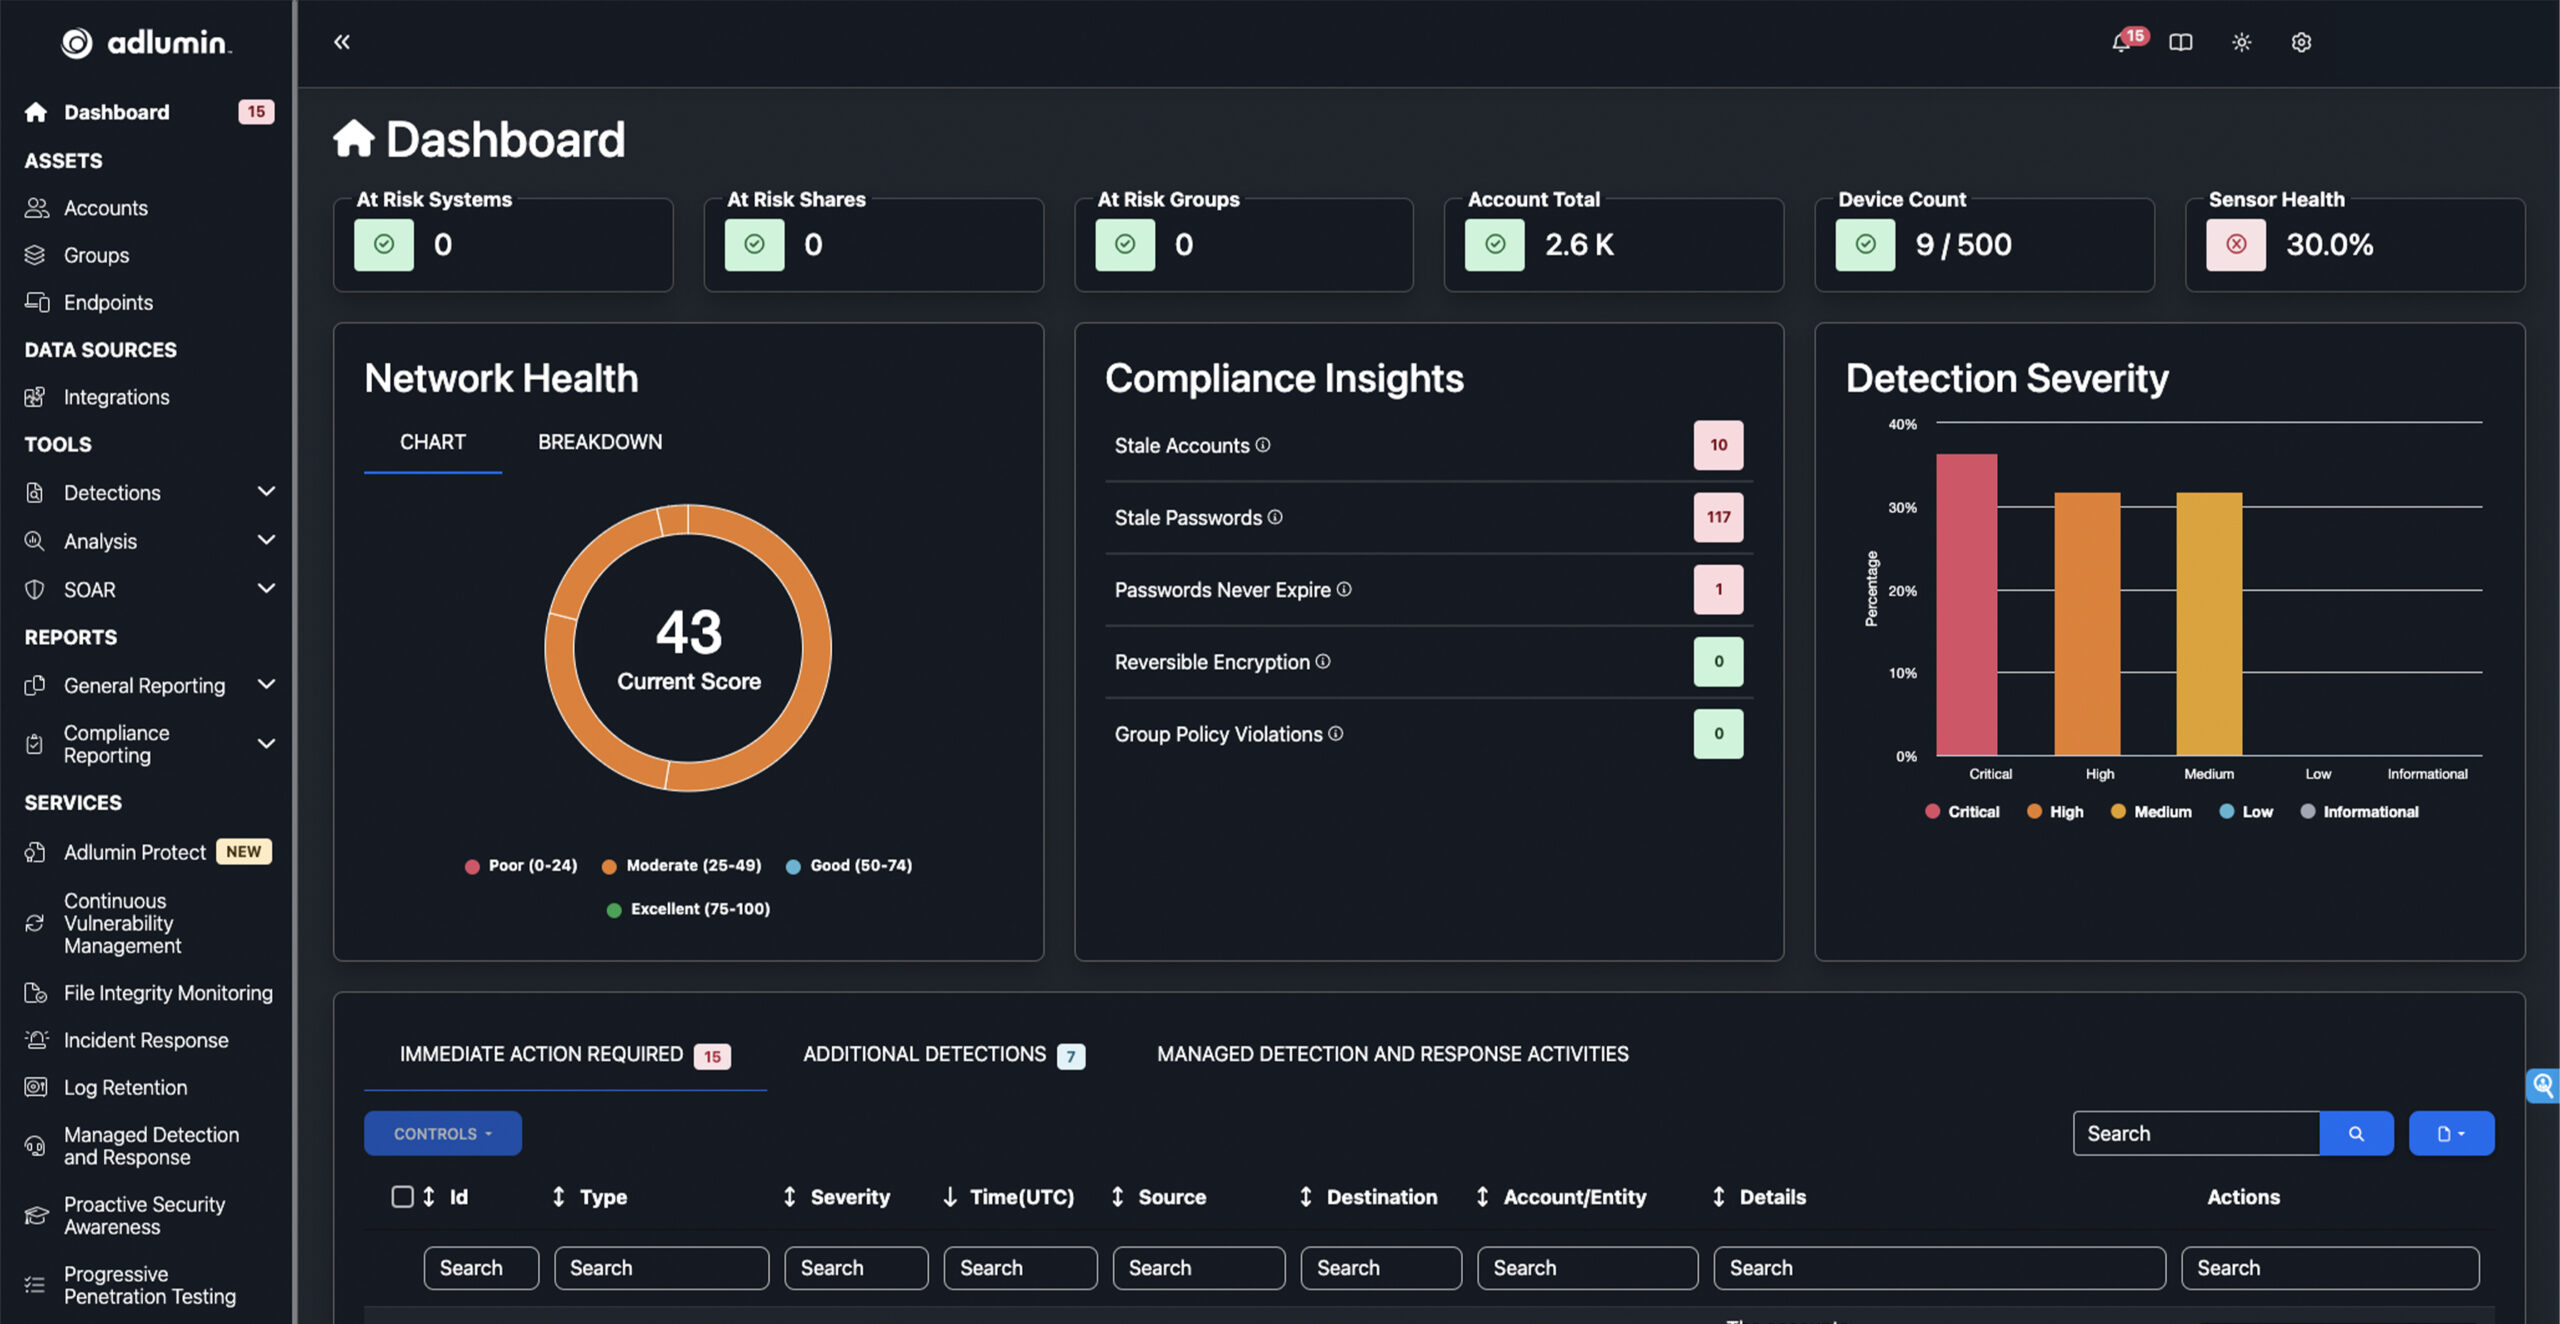Click the notifications bell icon
Viewport: 2560px width, 1324px height.
pyautogui.click(x=2121, y=42)
